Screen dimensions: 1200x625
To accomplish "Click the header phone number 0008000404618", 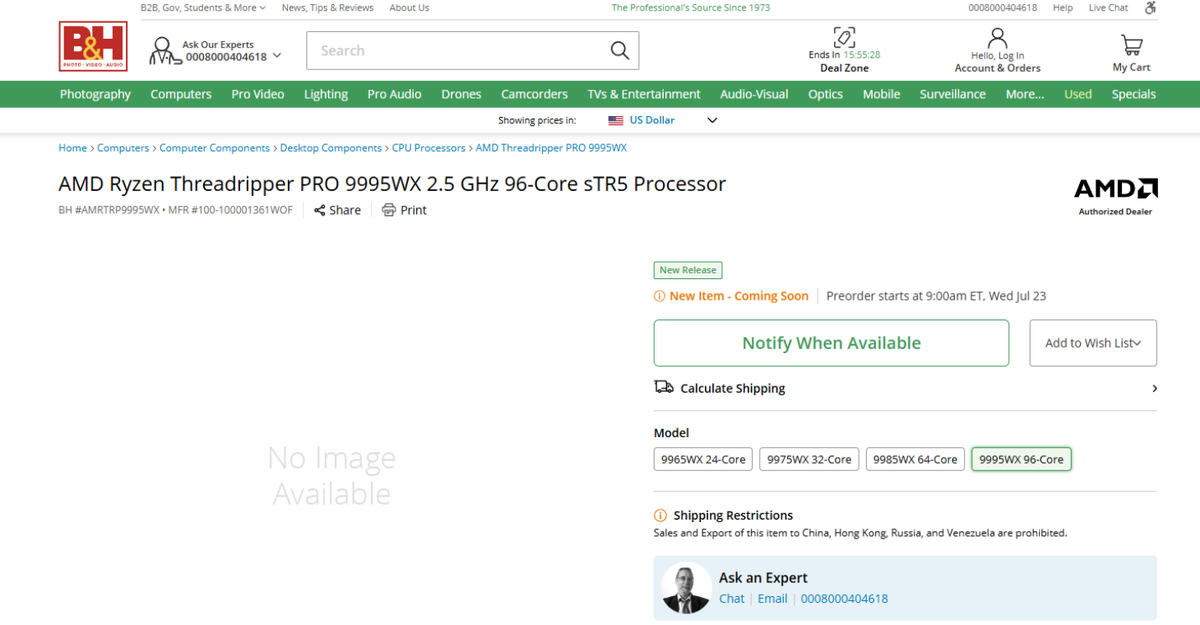I will [x=1003, y=8].
